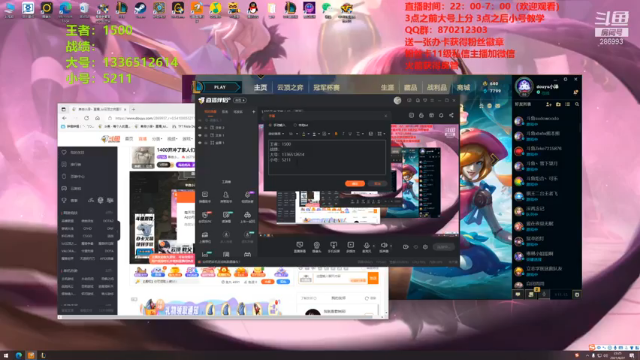Click the share icon in streaming app header
Viewport: 640px width, 360px height.
451,116
